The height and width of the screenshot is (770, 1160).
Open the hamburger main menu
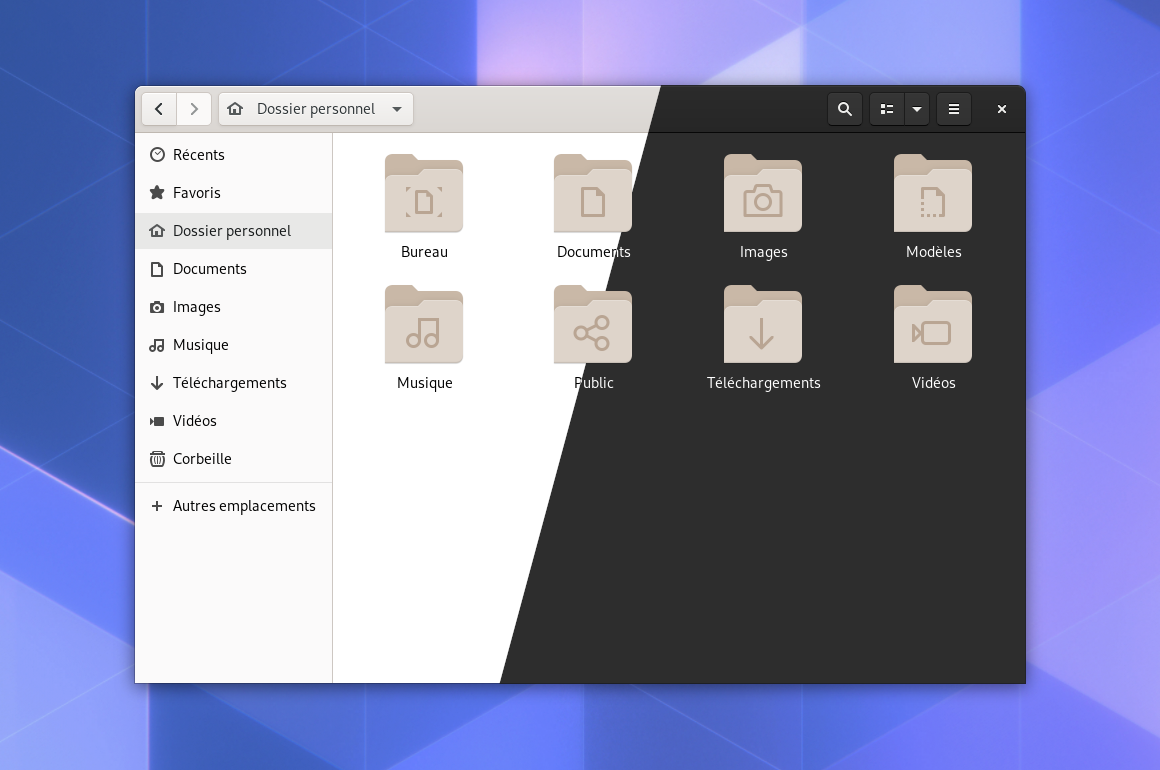tap(954, 109)
